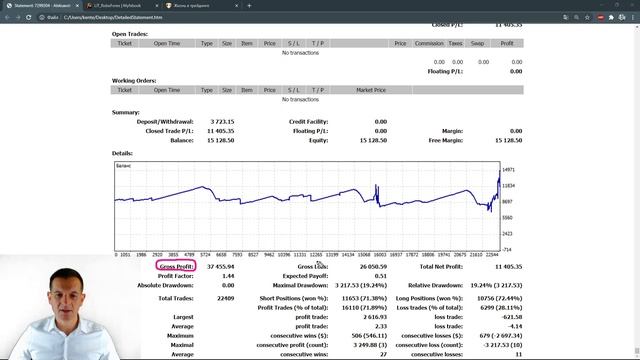Click the balance curve chart
This screenshot has height=360, width=640.
coord(307,206)
